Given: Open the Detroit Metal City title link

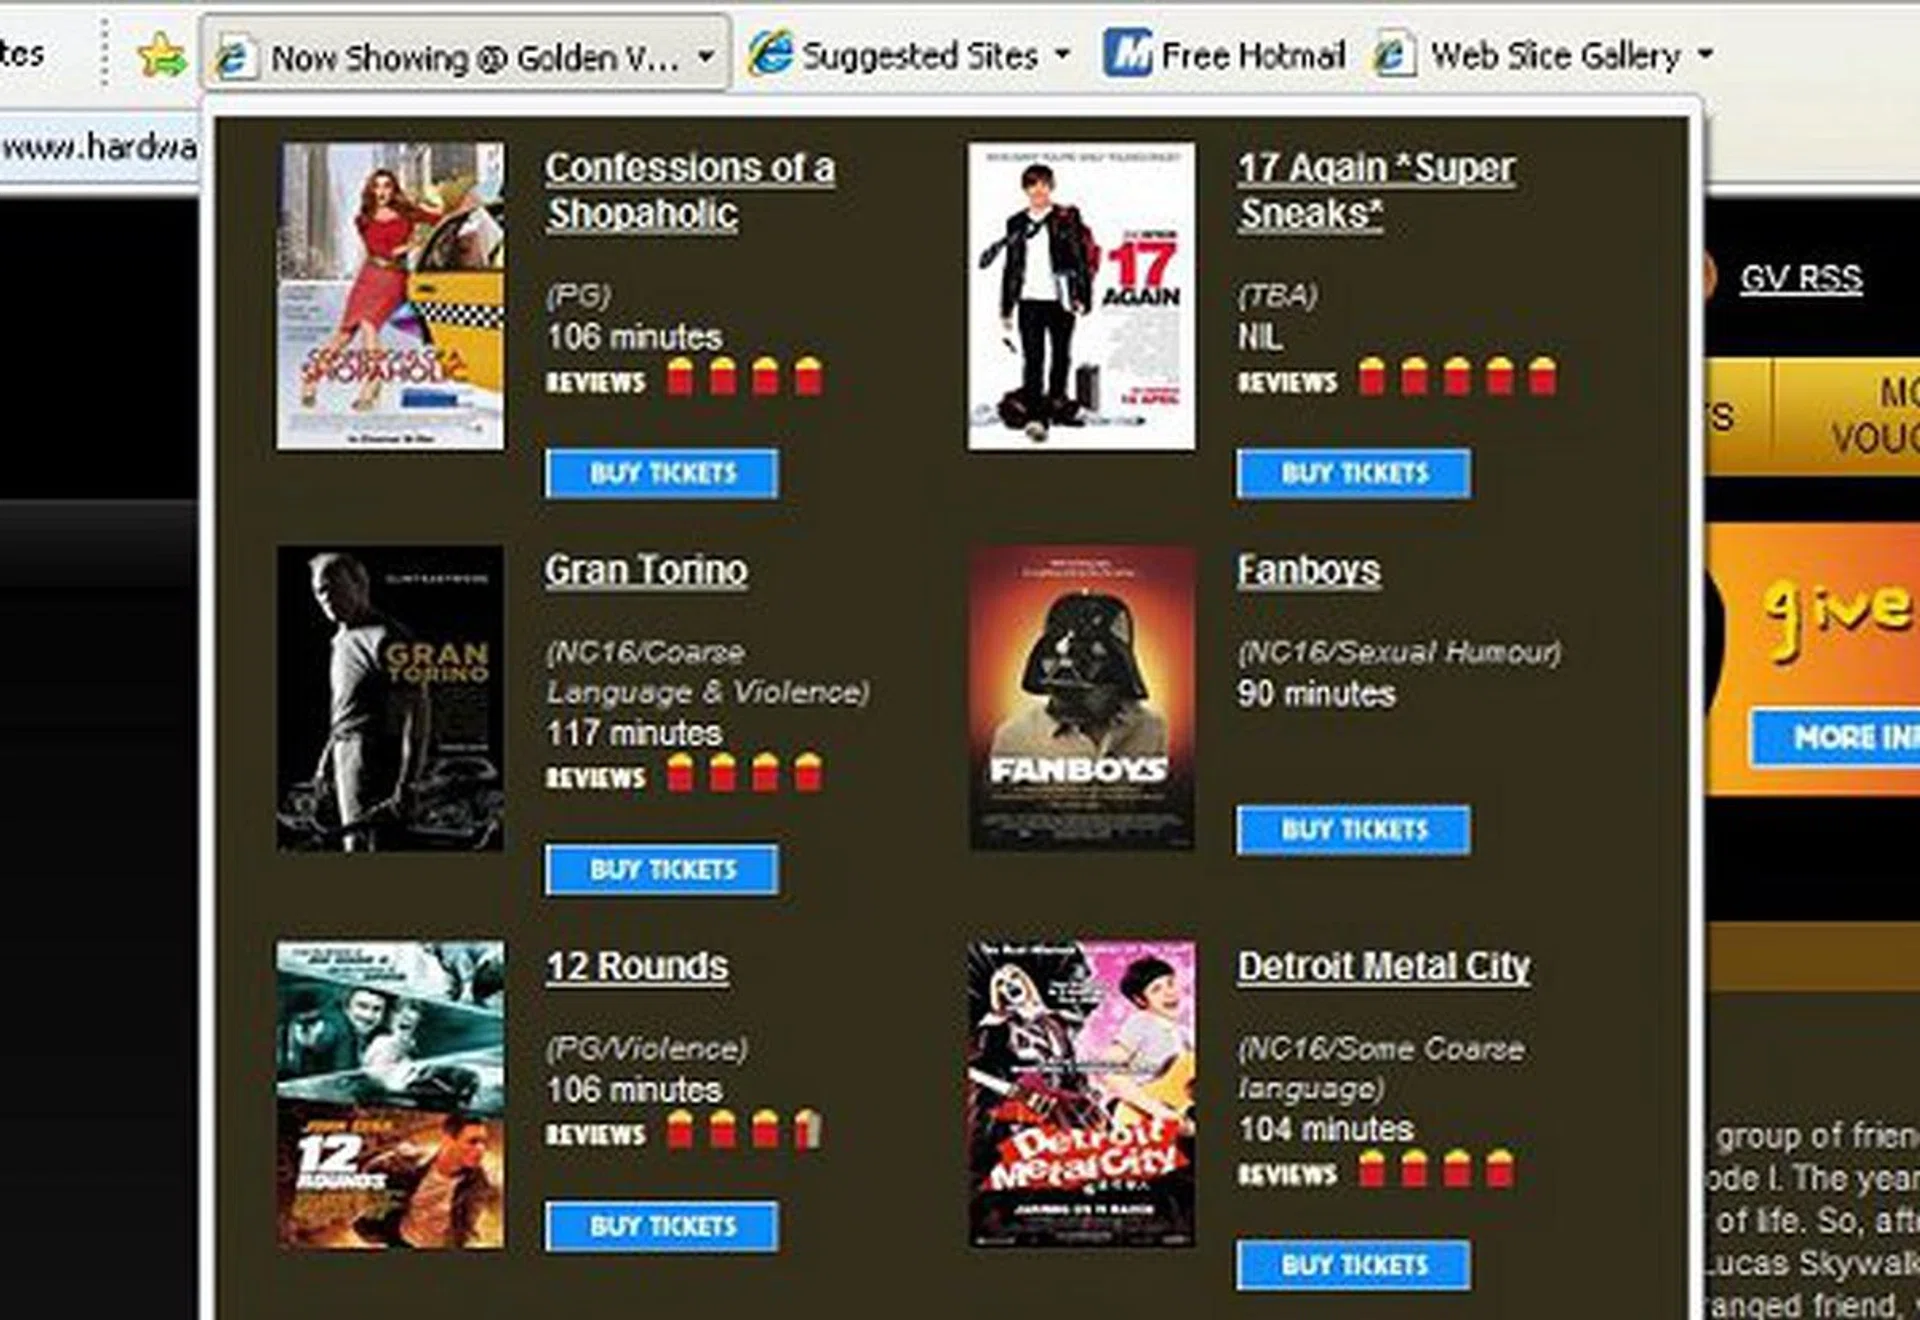Looking at the screenshot, I should click(x=1383, y=966).
